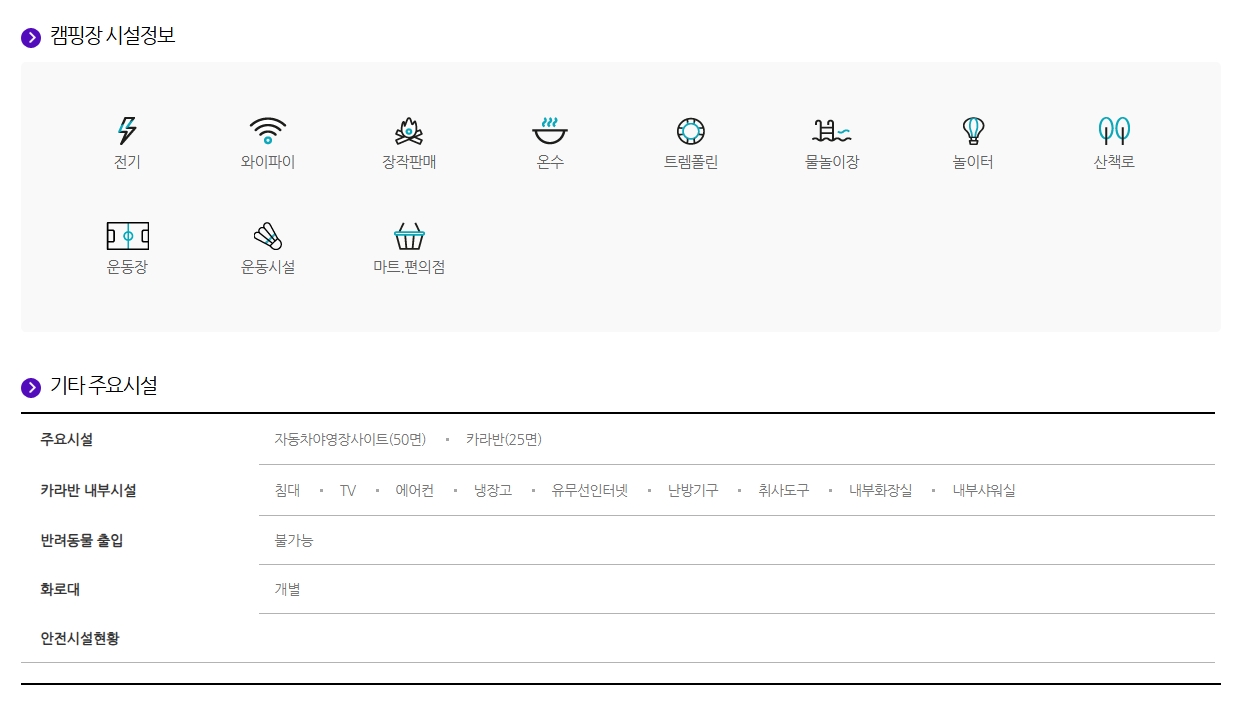This screenshot has width=1260, height=707.
Task: Select the 와이파이 Wi-Fi icon
Action: pyautogui.click(x=268, y=131)
